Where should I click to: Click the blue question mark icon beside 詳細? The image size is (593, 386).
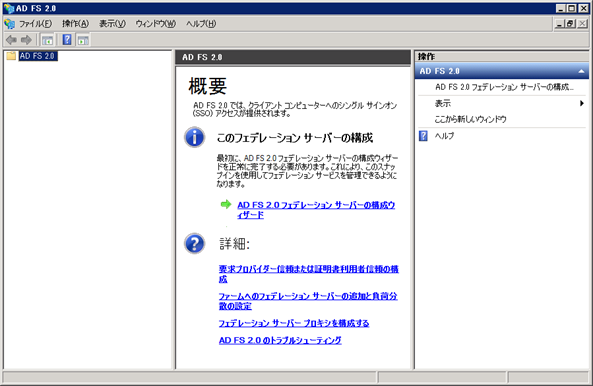(x=194, y=243)
